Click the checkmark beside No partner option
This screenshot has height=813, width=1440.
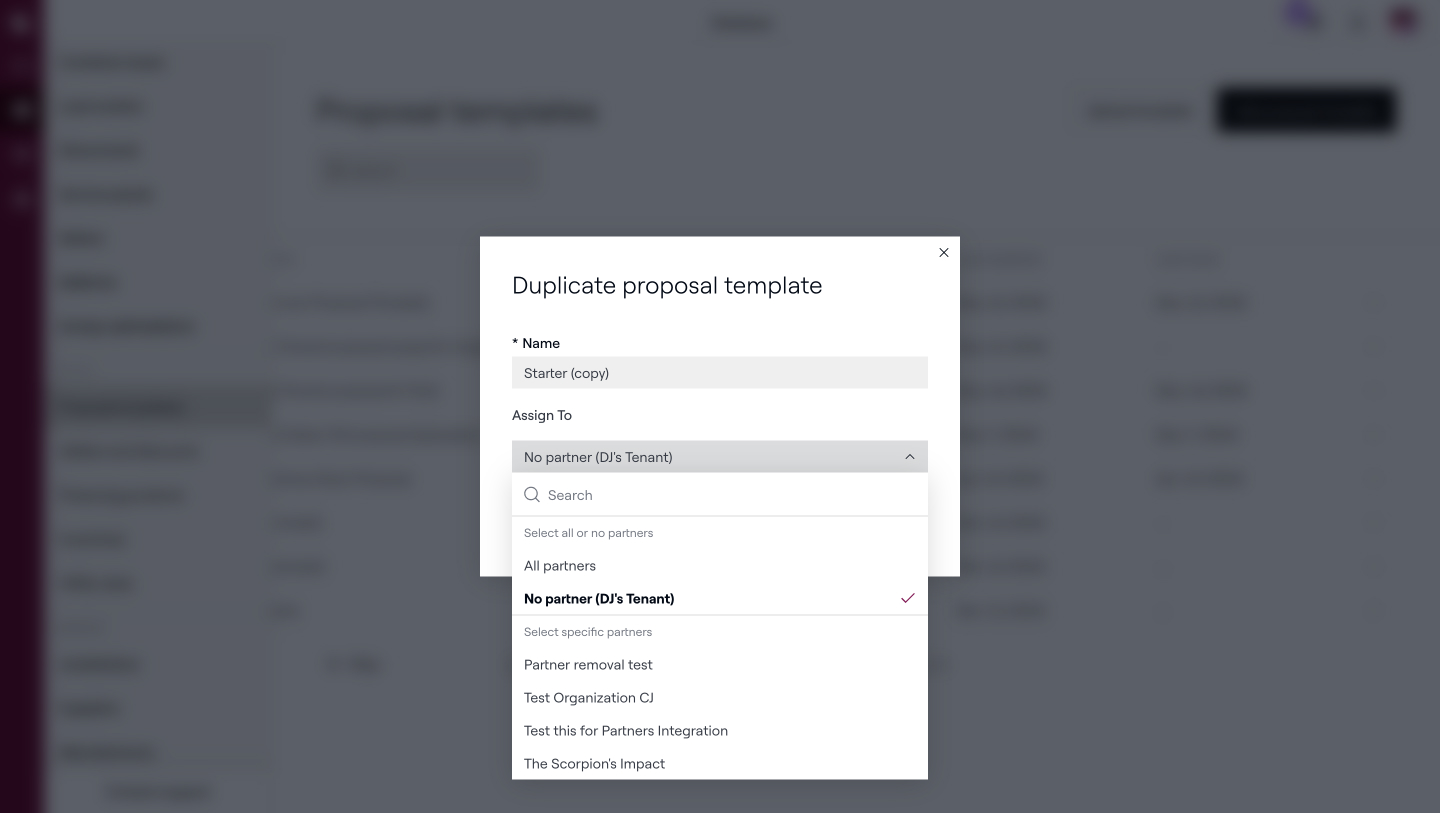click(x=907, y=599)
